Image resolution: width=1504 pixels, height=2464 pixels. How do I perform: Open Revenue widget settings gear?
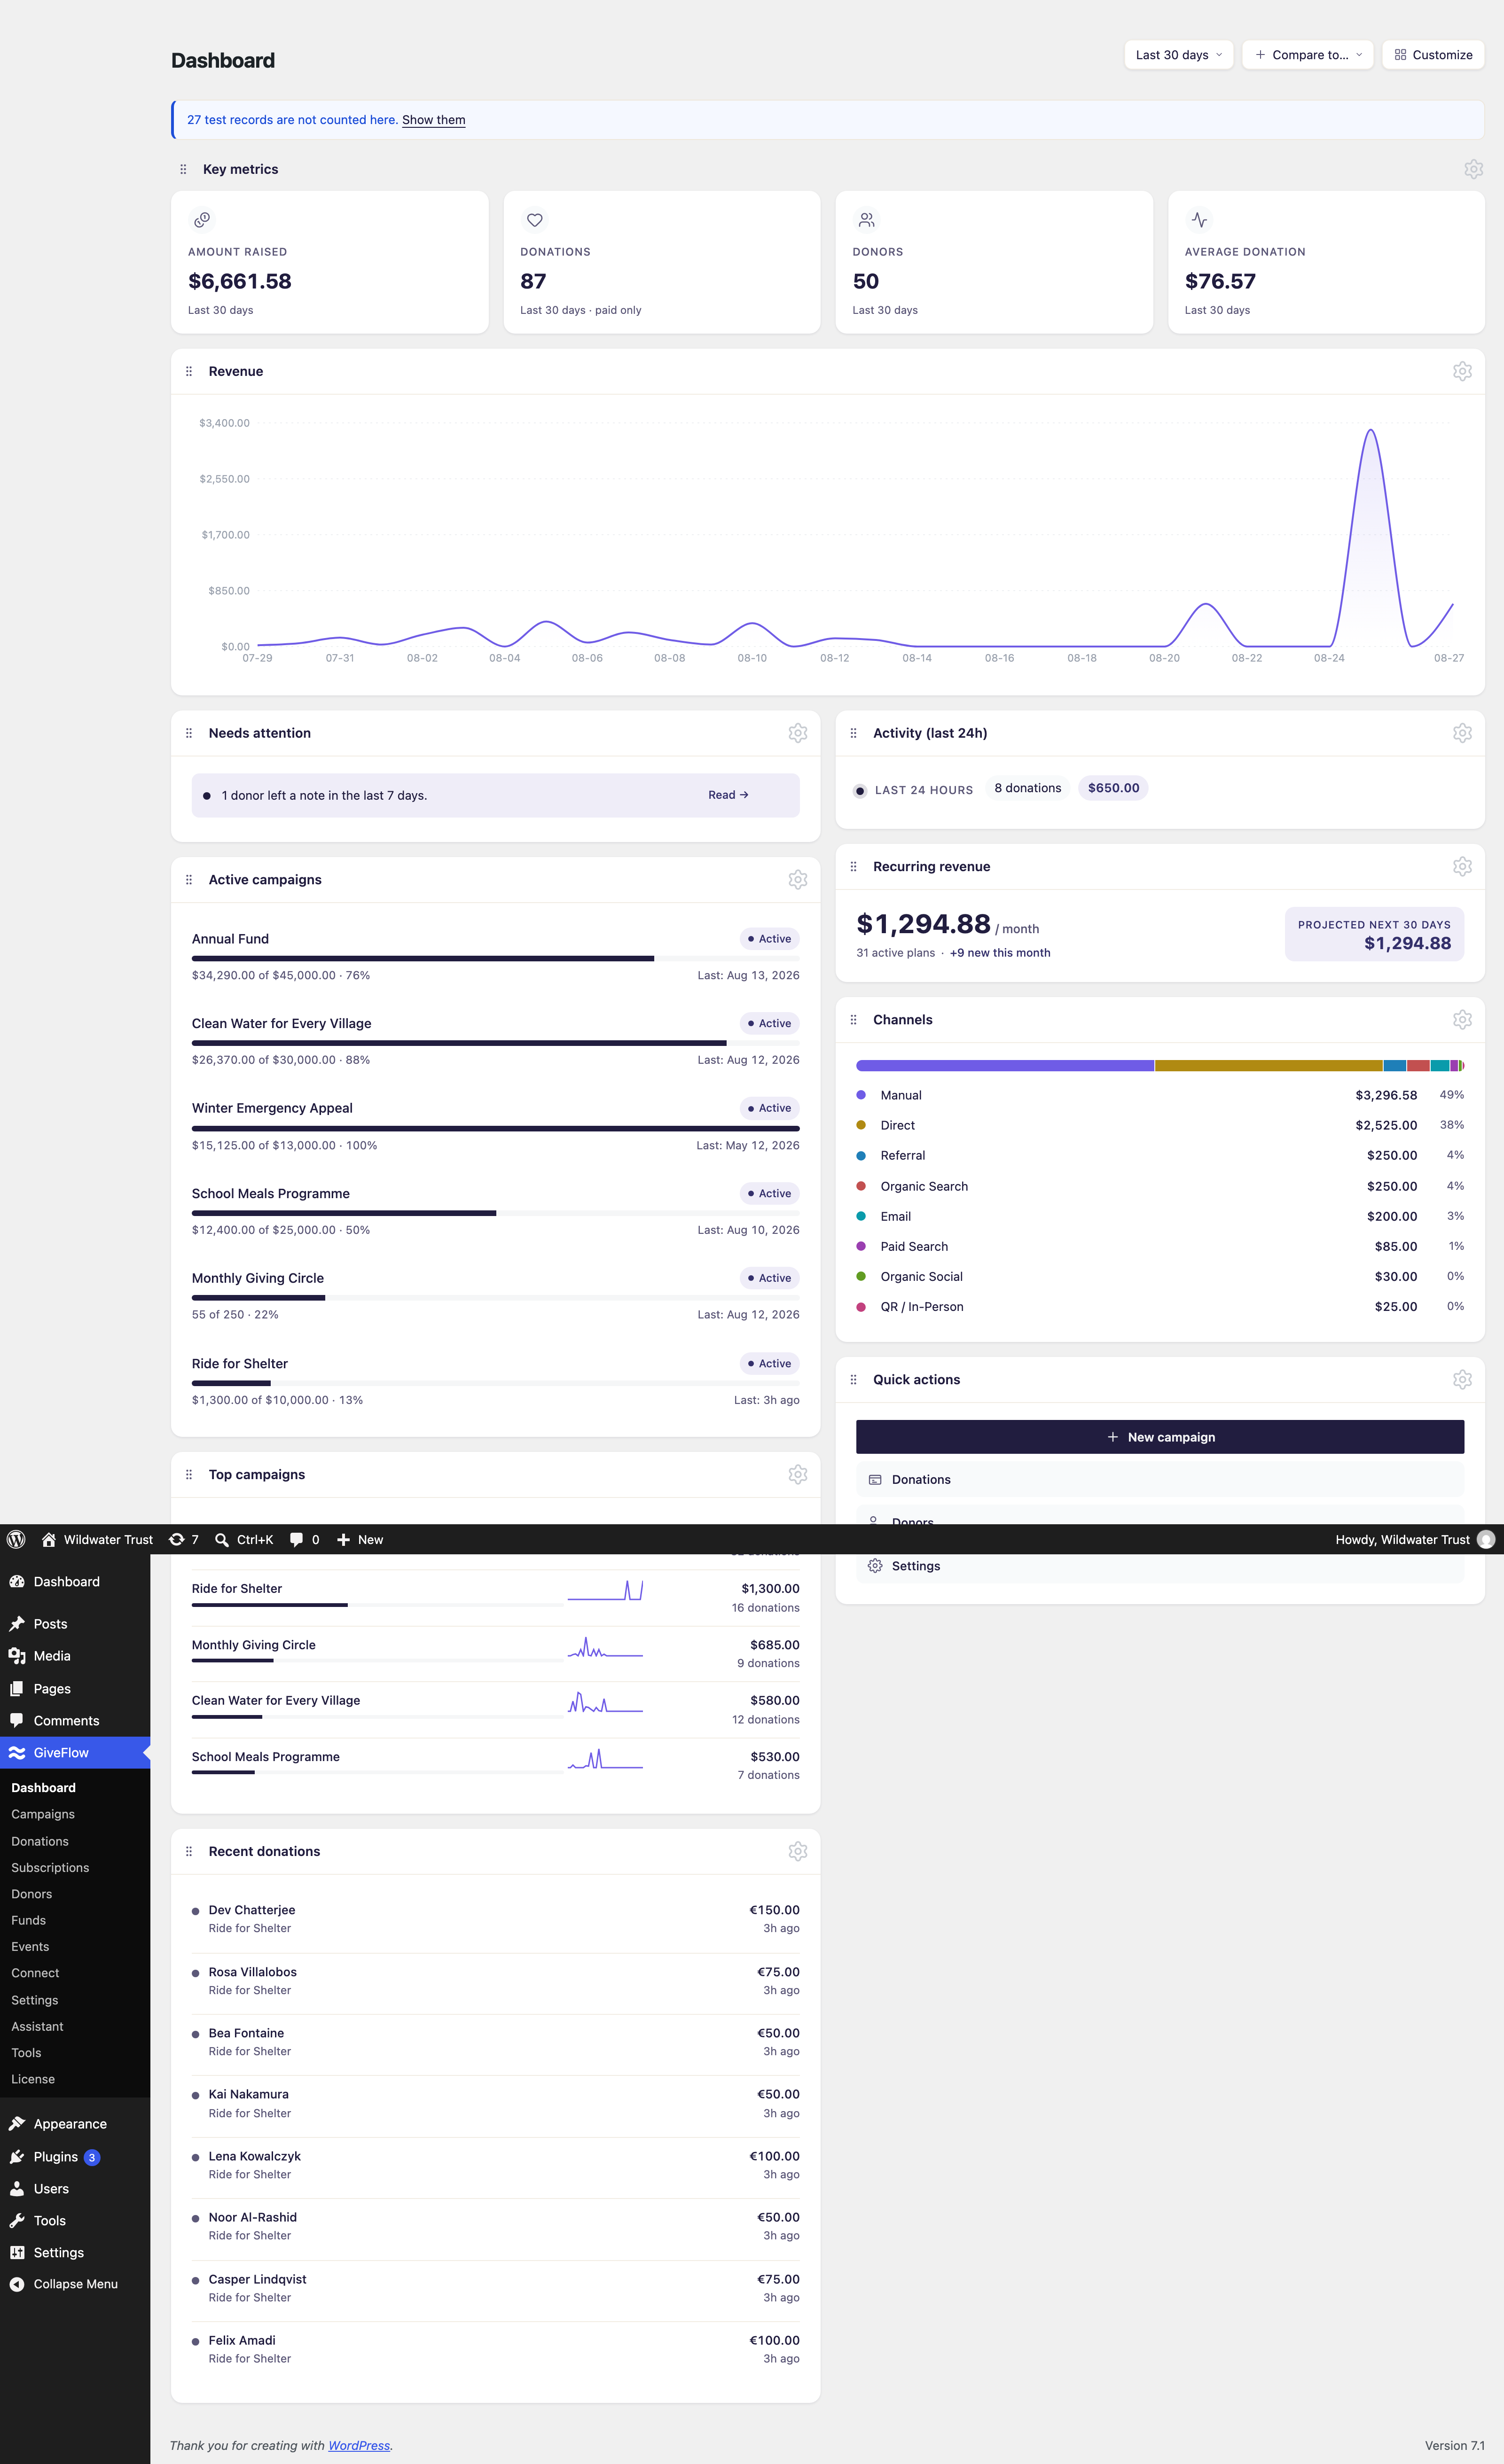coord(1462,371)
